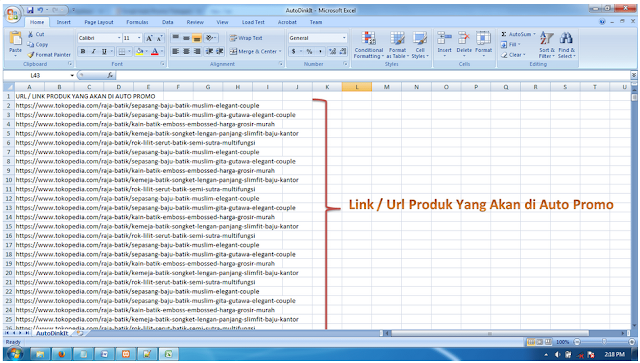Enable Wrap Text

(246, 38)
